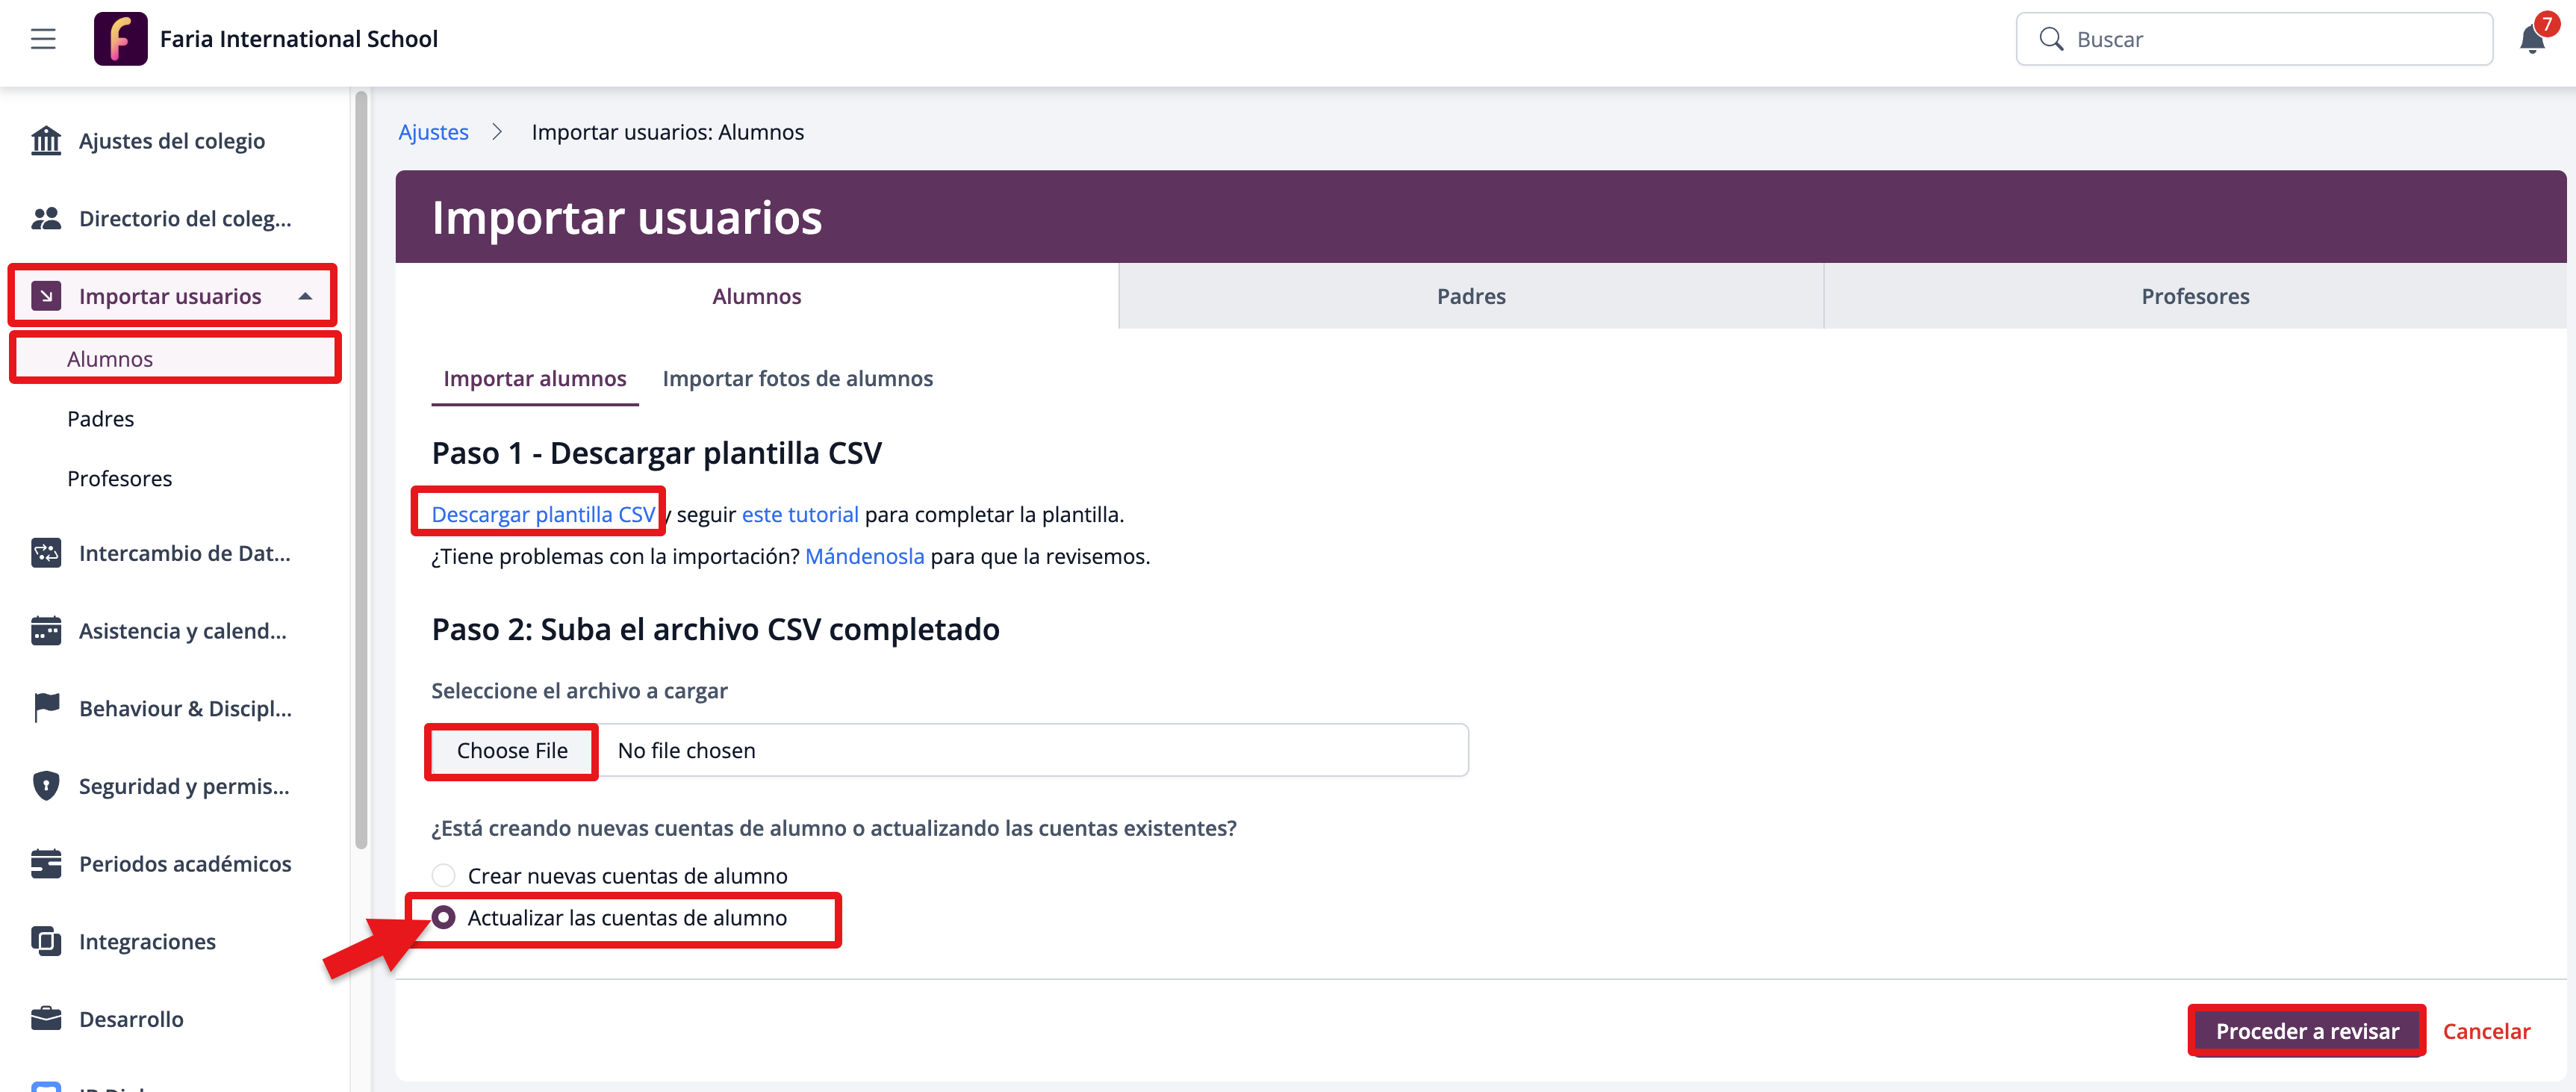Click the Intercambio de Datos icon

tap(46, 553)
